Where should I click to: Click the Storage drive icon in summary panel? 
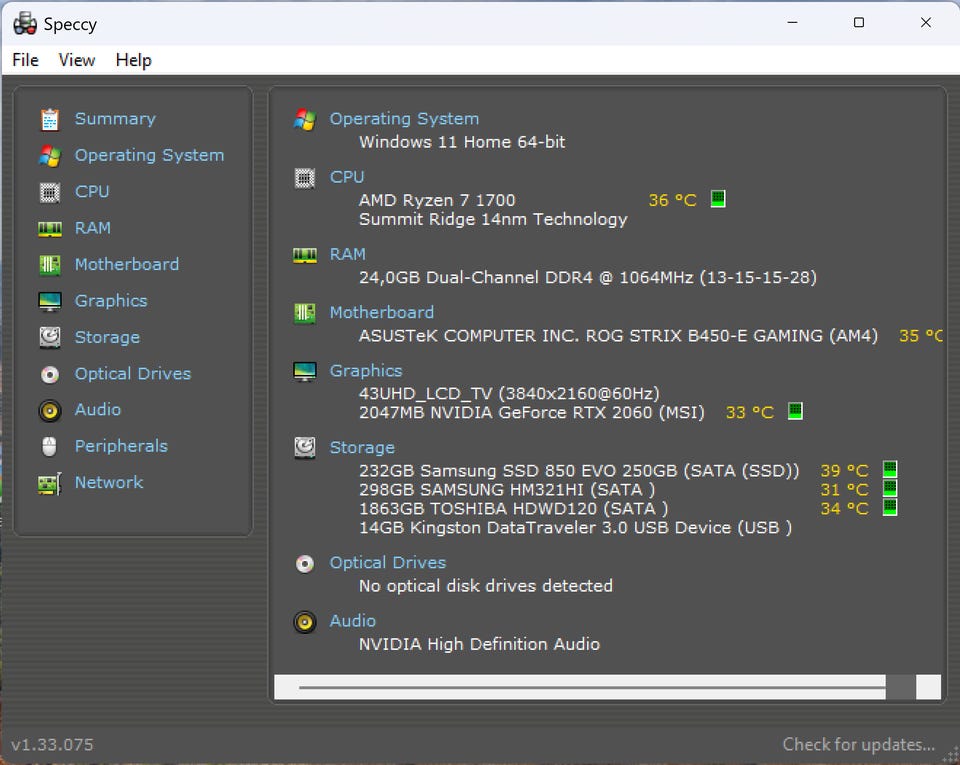304,448
